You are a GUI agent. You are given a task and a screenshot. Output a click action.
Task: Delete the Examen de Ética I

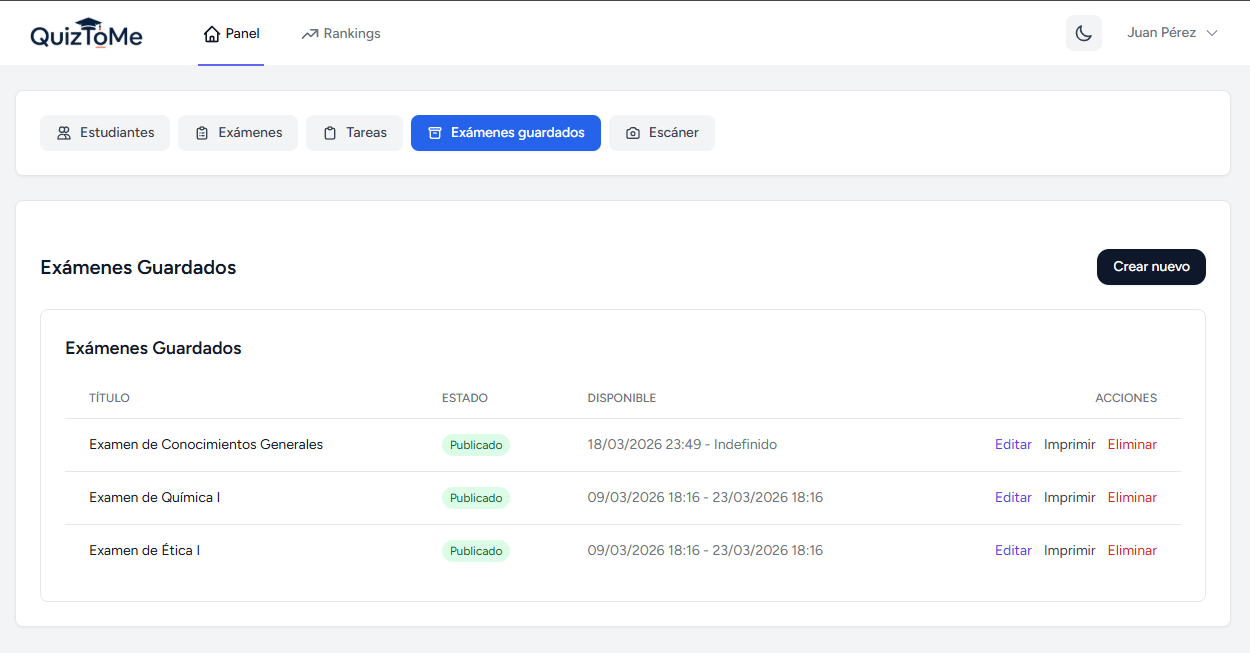pyautogui.click(x=1131, y=551)
